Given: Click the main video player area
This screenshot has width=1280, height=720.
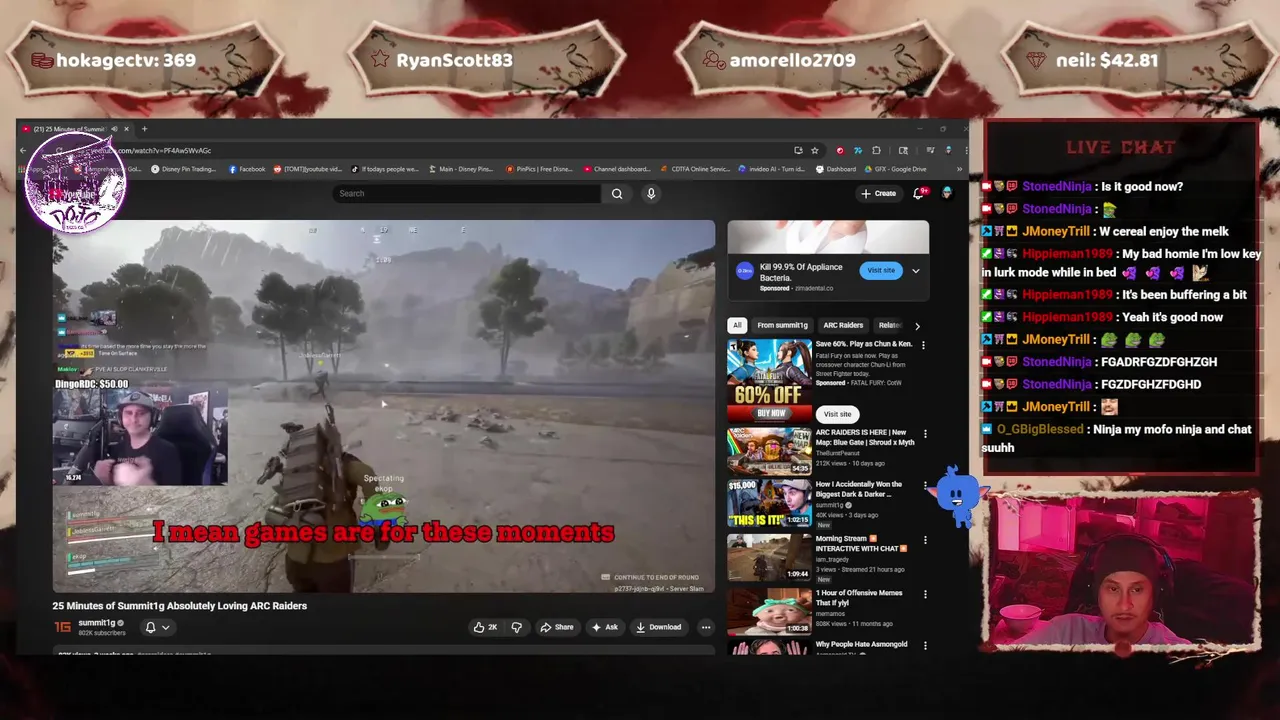Looking at the screenshot, I should click(x=384, y=406).
